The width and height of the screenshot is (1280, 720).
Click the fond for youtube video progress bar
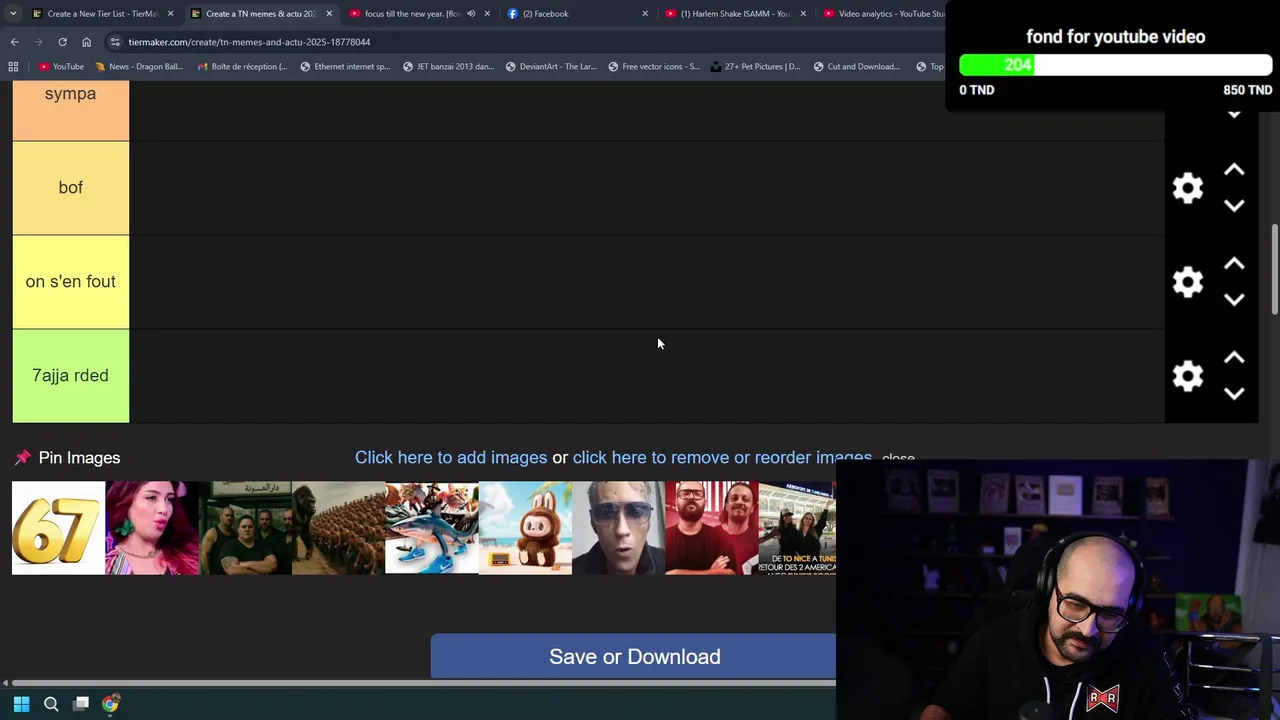point(1115,65)
